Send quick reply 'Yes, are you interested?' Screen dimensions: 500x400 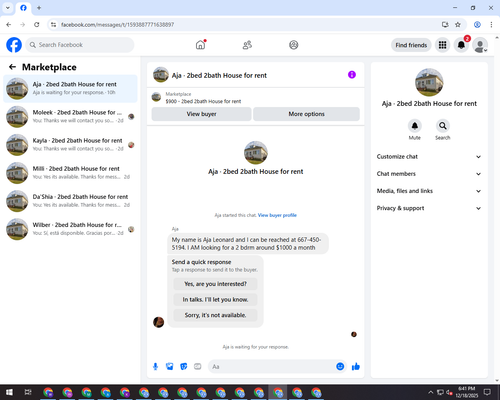point(215,284)
